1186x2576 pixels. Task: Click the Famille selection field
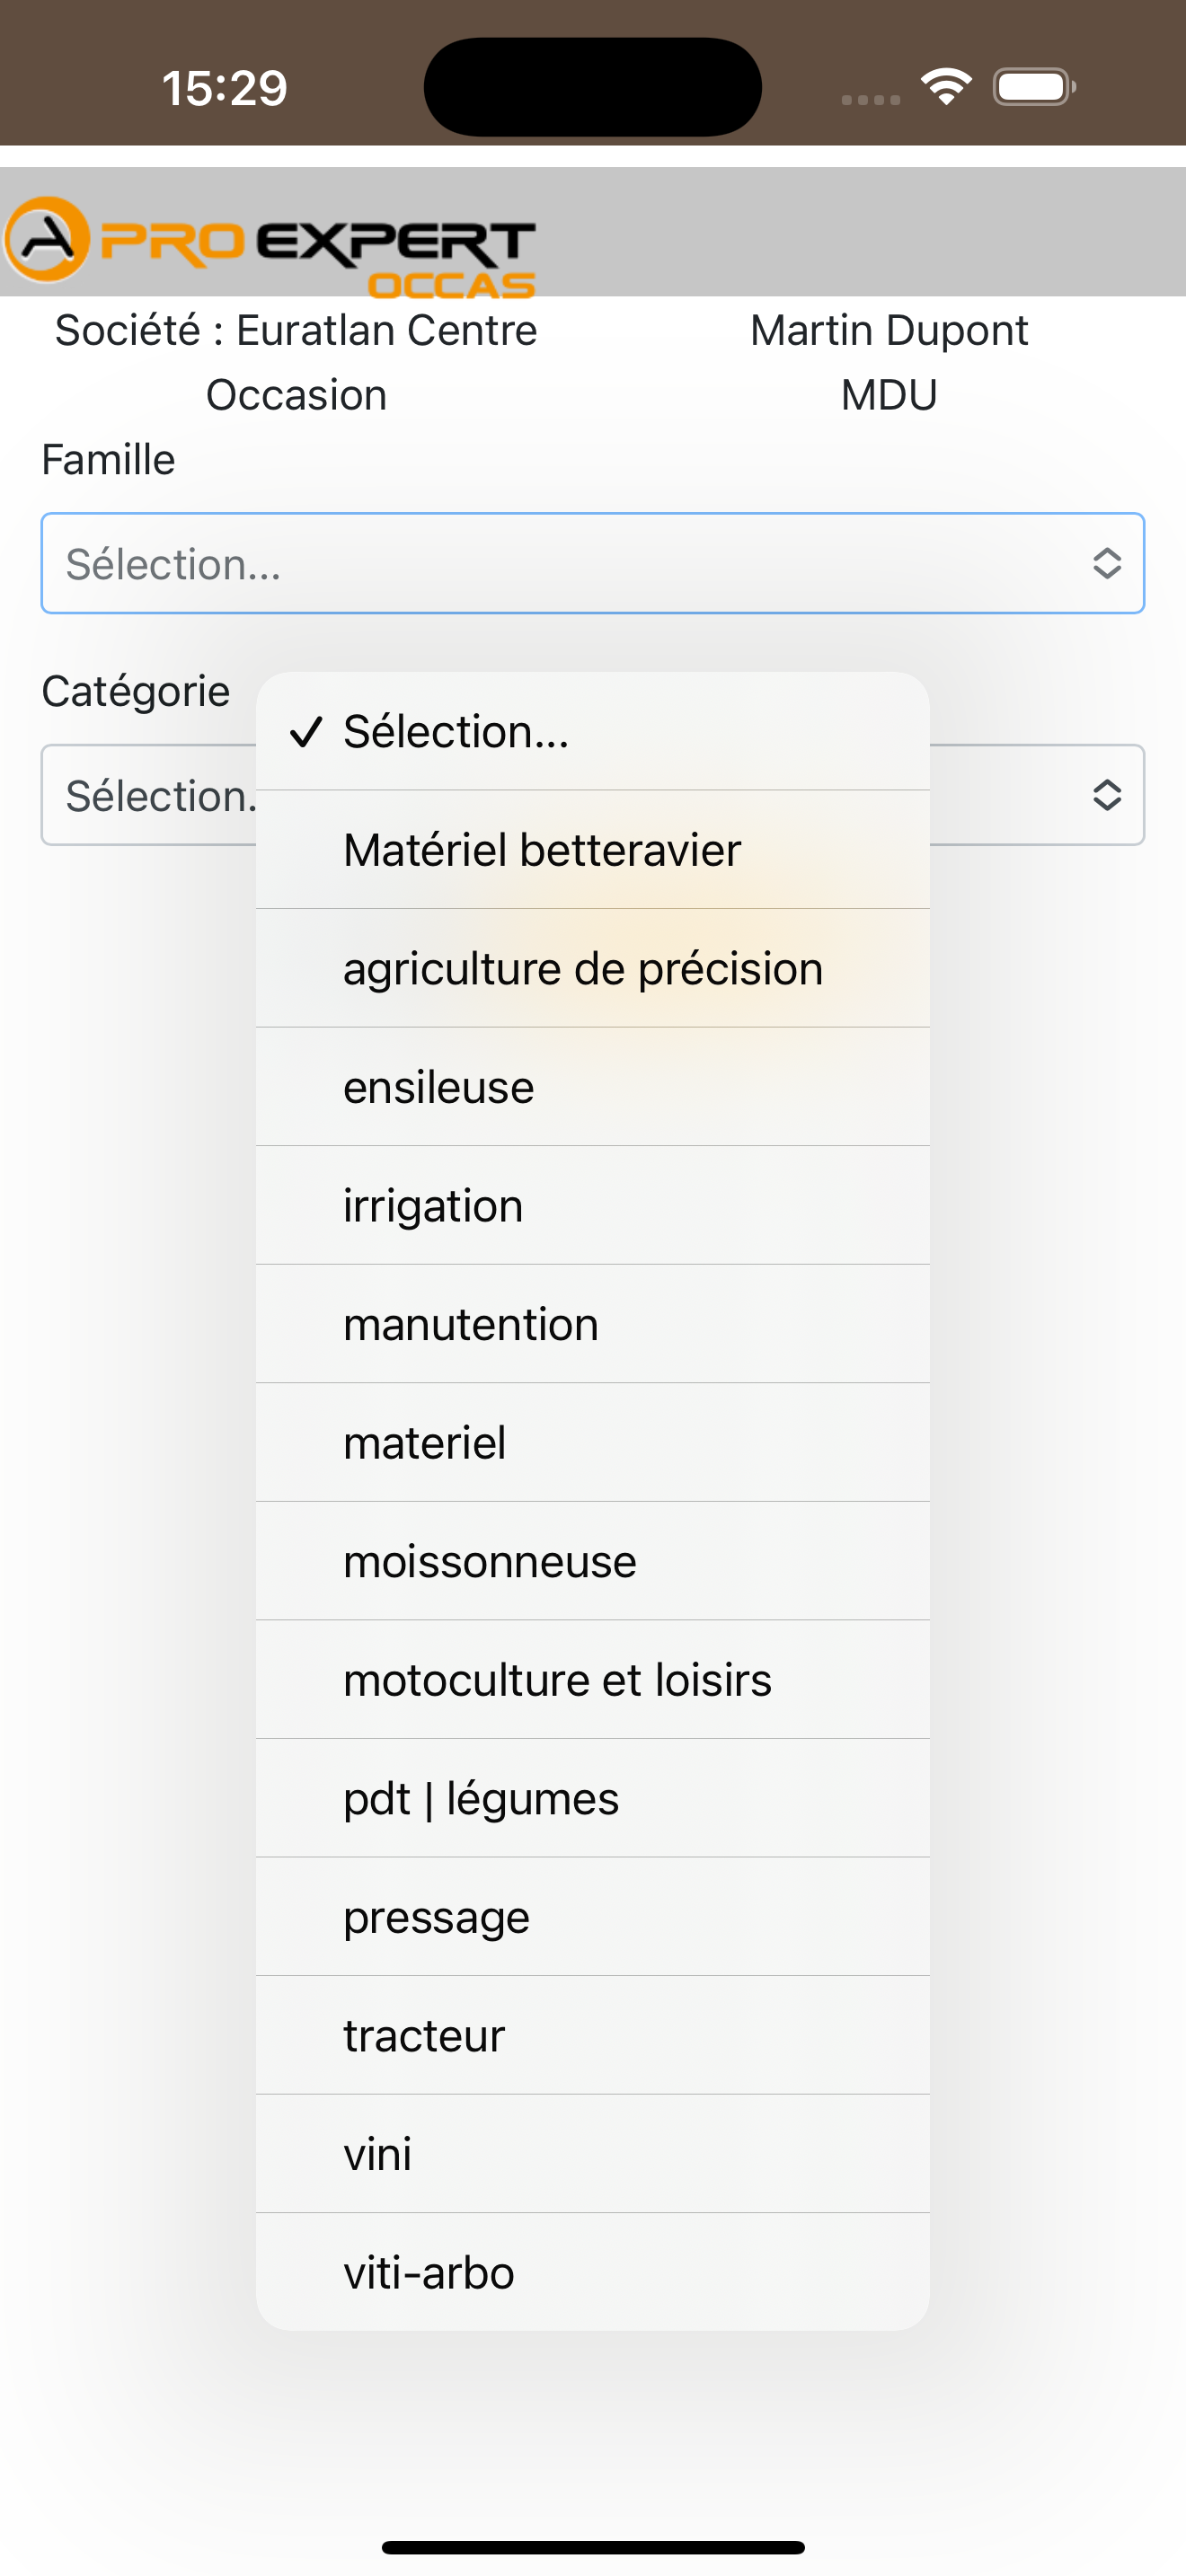[593, 563]
